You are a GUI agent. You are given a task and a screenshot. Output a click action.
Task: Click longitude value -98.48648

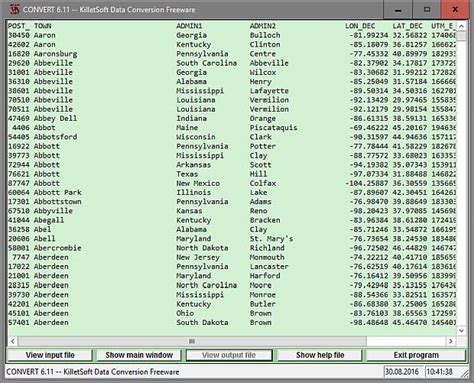(x=369, y=323)
